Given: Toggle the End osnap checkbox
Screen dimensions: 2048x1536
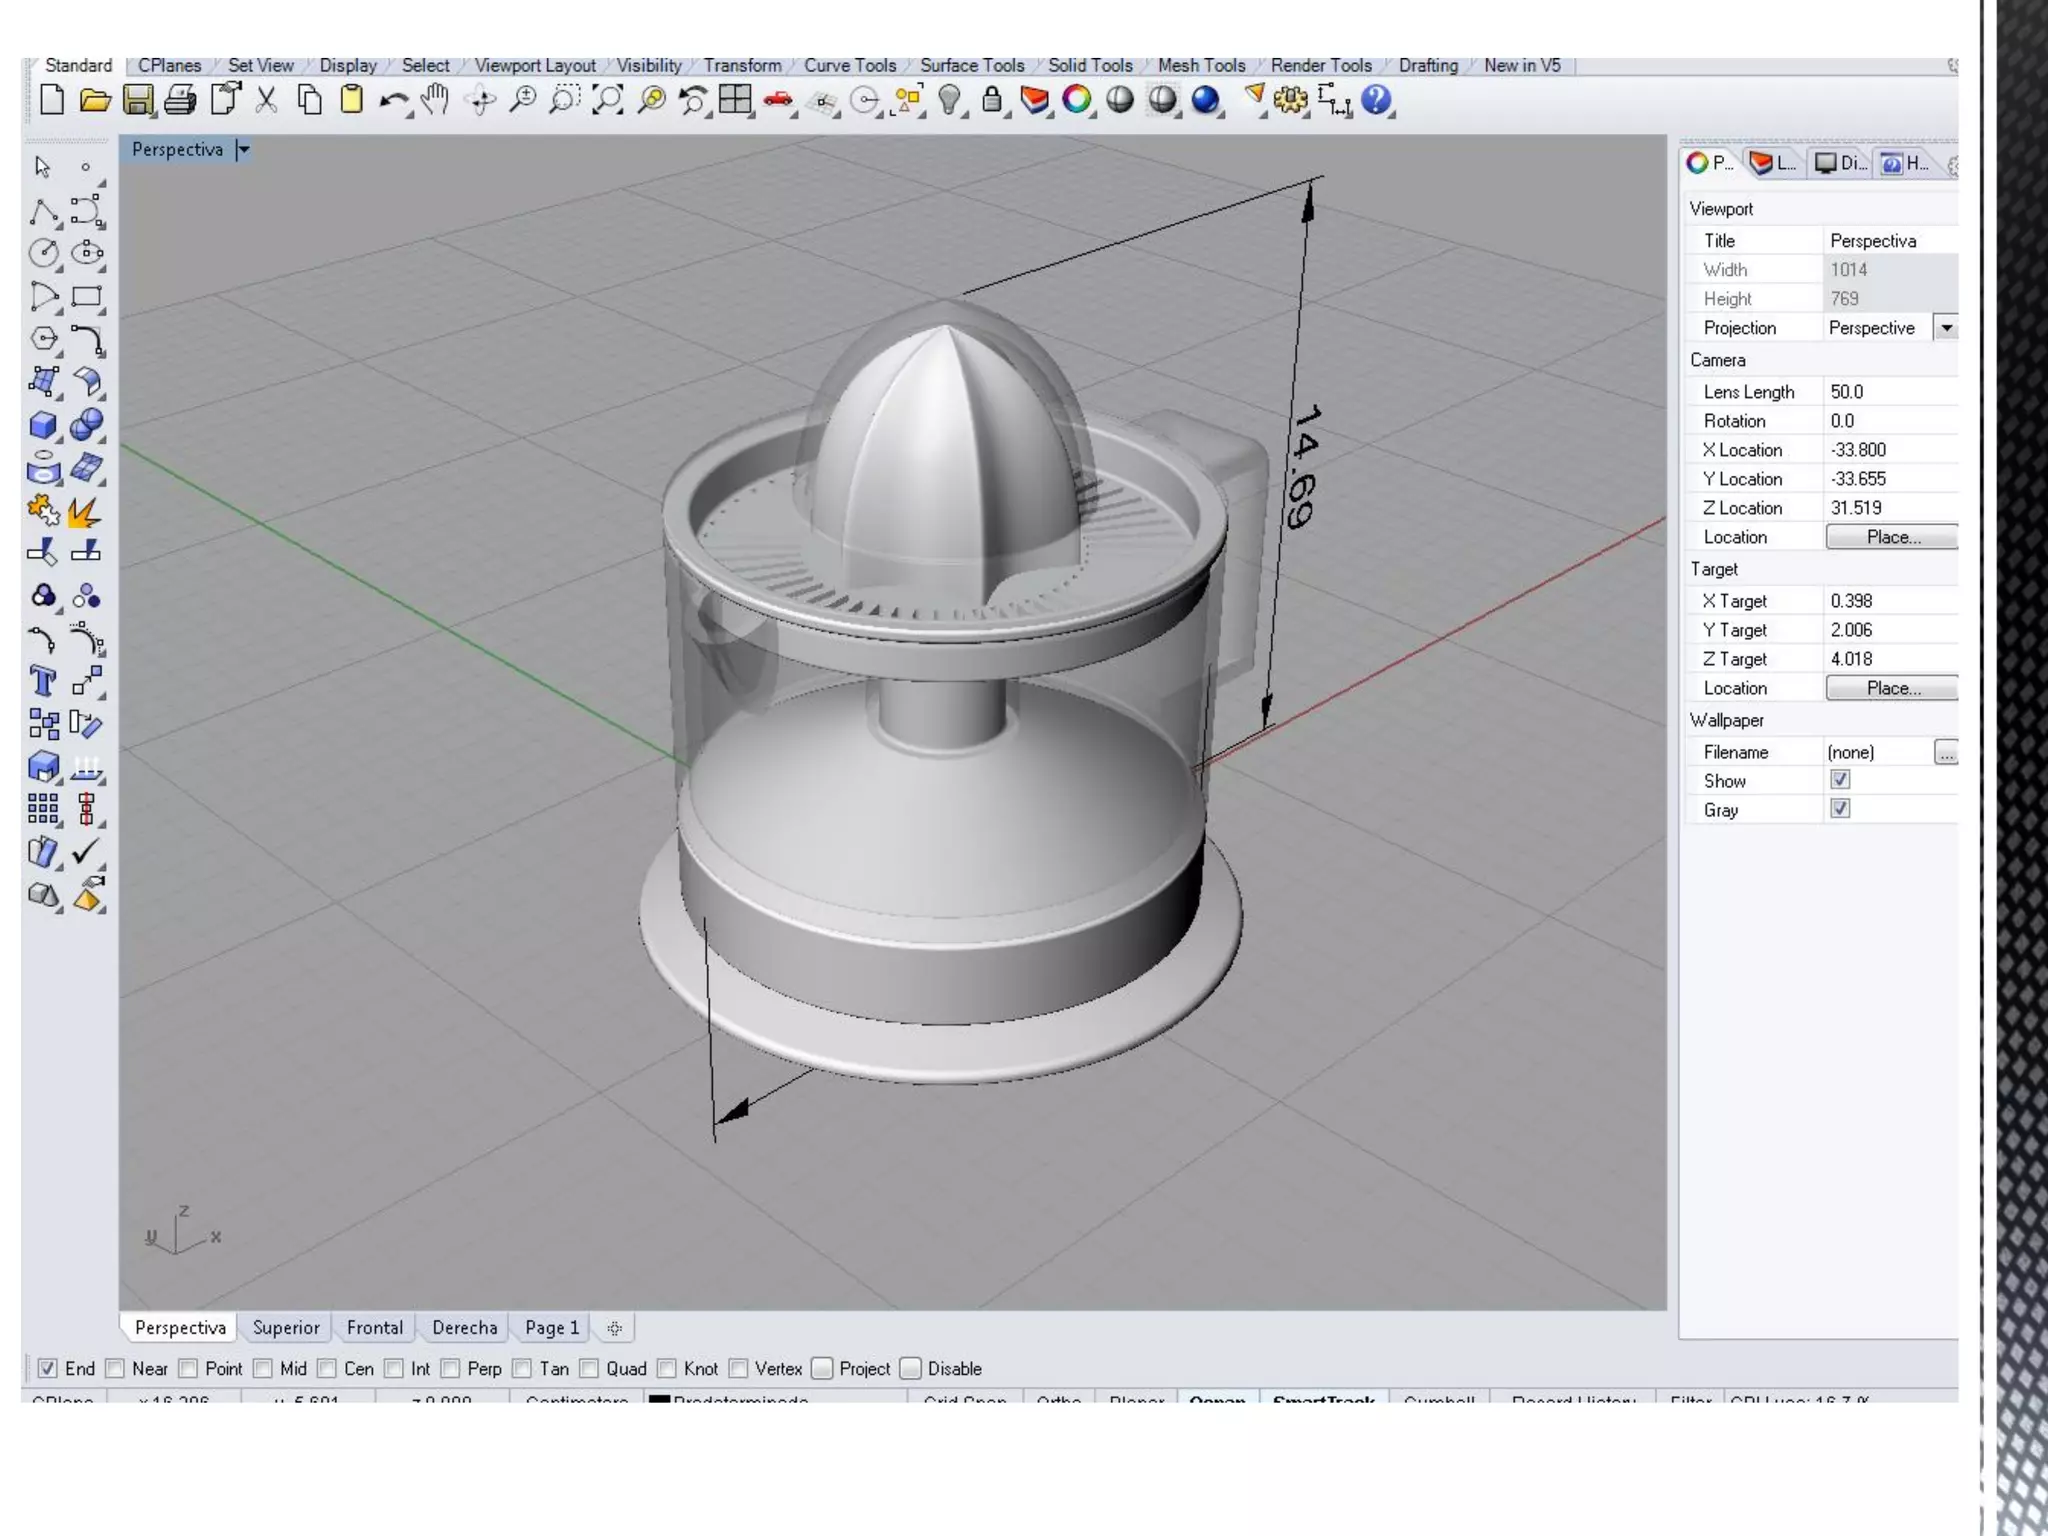Looking at the screenshot, I should point(47,1368).
